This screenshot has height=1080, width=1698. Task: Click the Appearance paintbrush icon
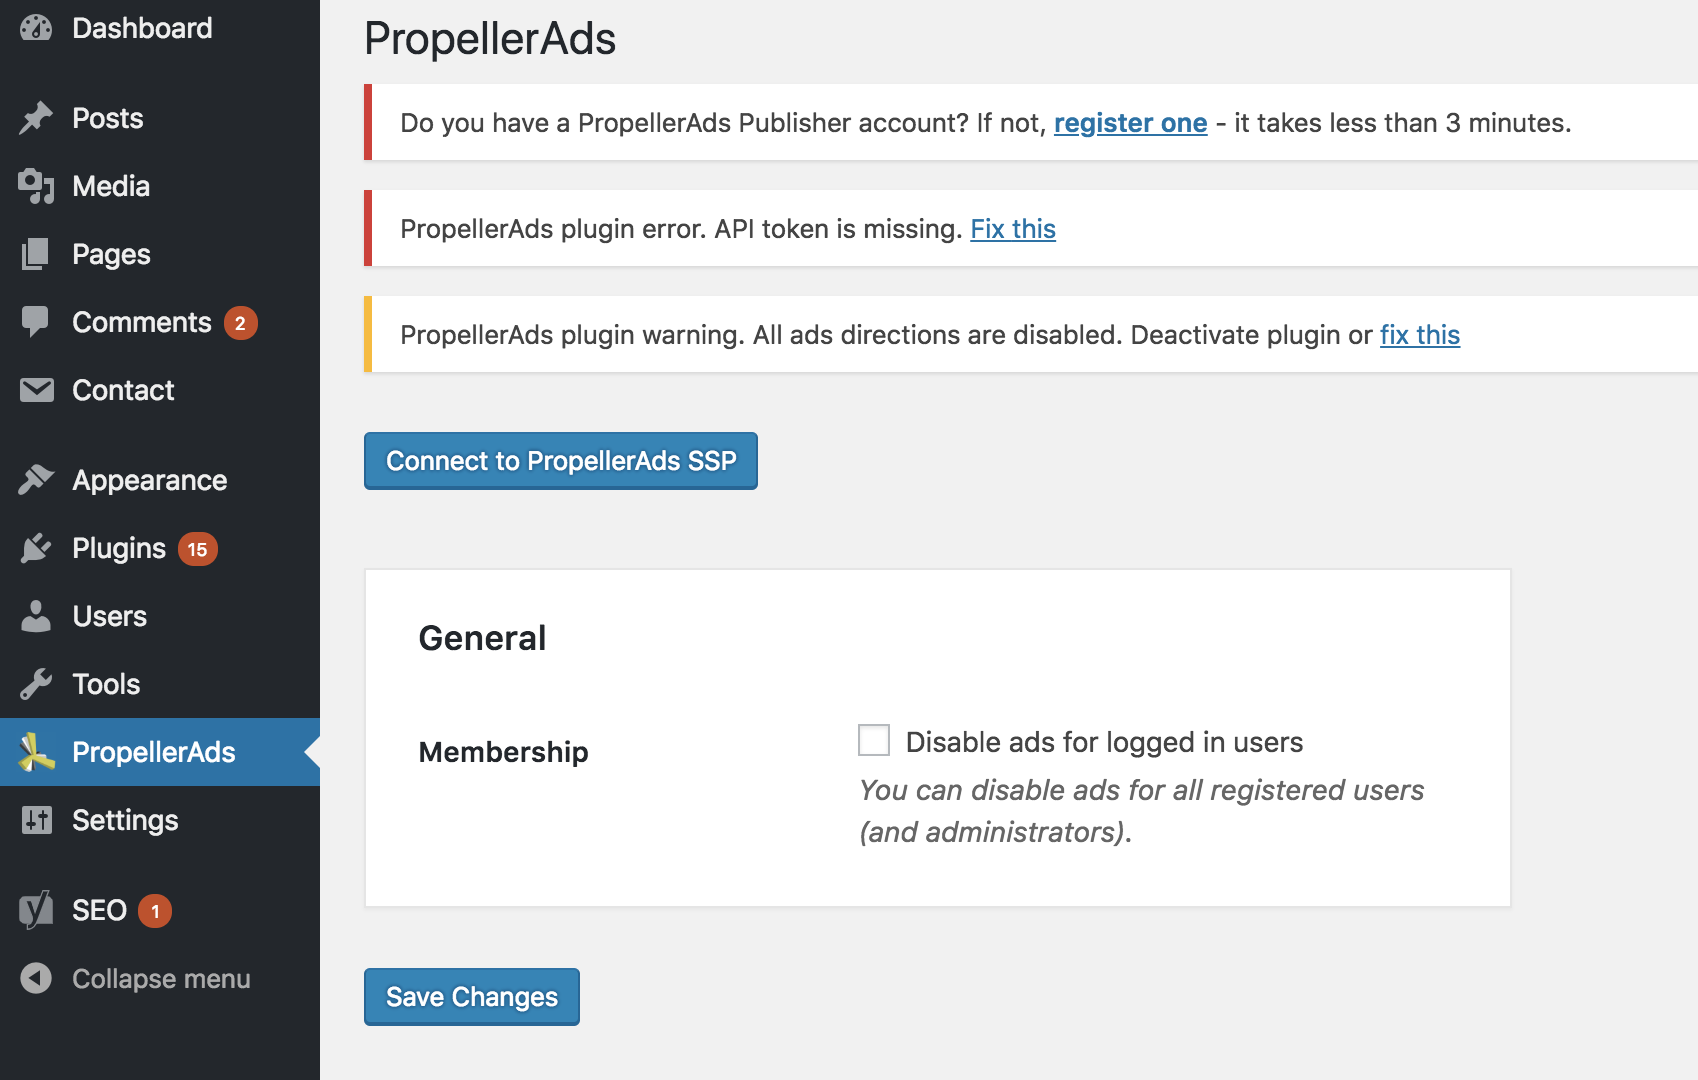point(36,480)
